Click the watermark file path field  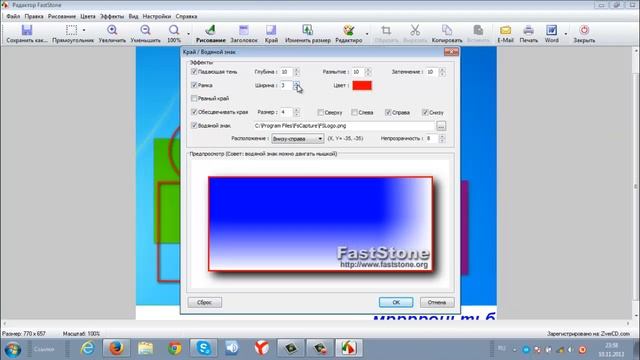(344, 126)
